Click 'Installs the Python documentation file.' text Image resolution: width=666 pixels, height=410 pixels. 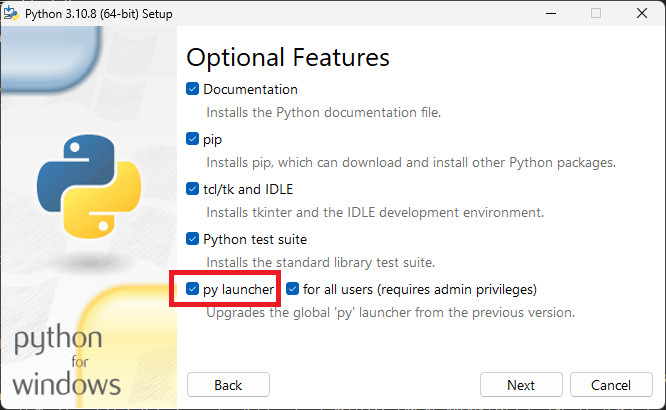pyautogui.click(x=324, y=113)
